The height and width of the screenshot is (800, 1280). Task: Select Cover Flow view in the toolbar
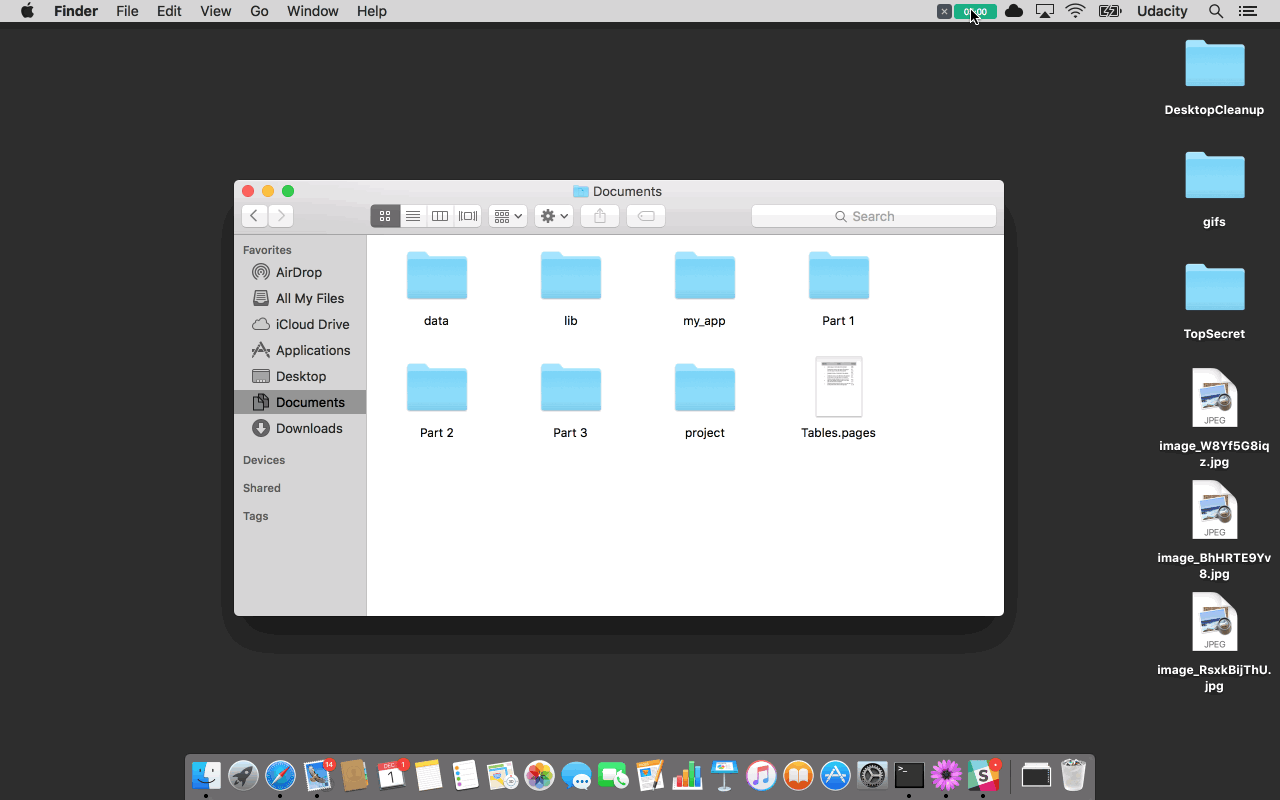point(467,215)
